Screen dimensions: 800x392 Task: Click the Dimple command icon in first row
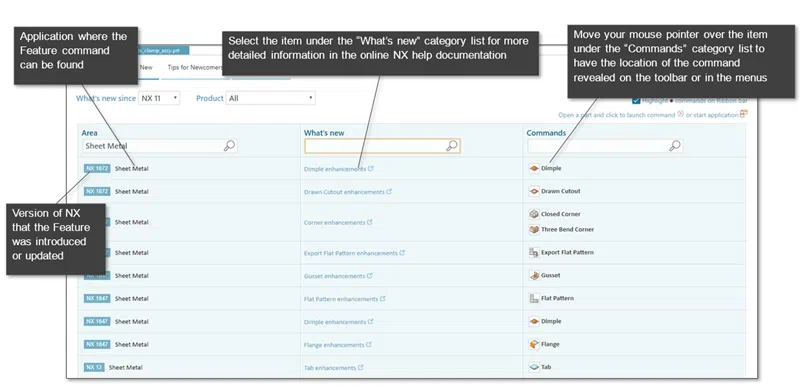(534, 168)
